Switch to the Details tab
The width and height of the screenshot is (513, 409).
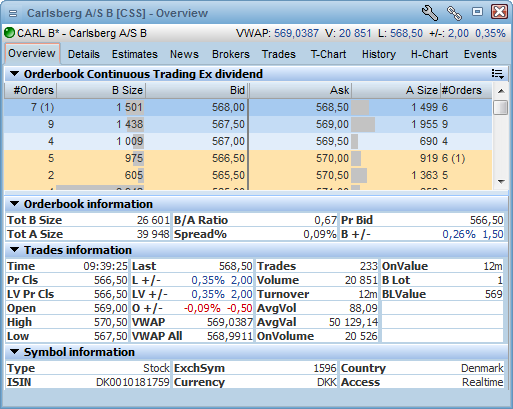[x=84, y=54]
